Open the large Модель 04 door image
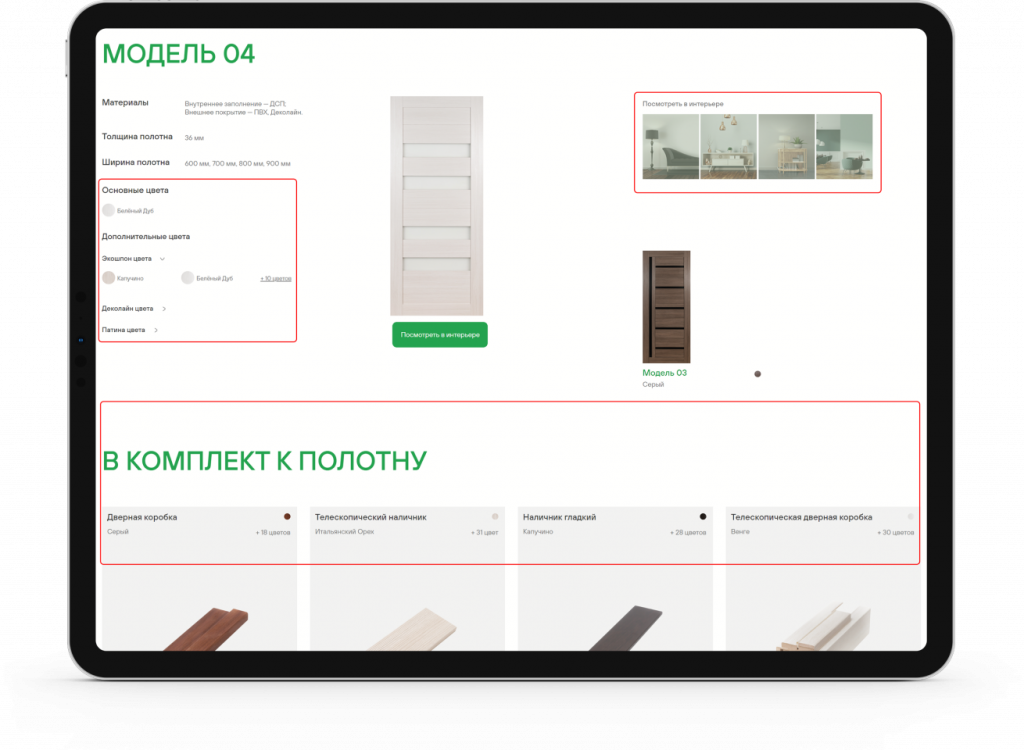Image resolution: width=1024 pixels, height=750 pixels. coord(436,206)
